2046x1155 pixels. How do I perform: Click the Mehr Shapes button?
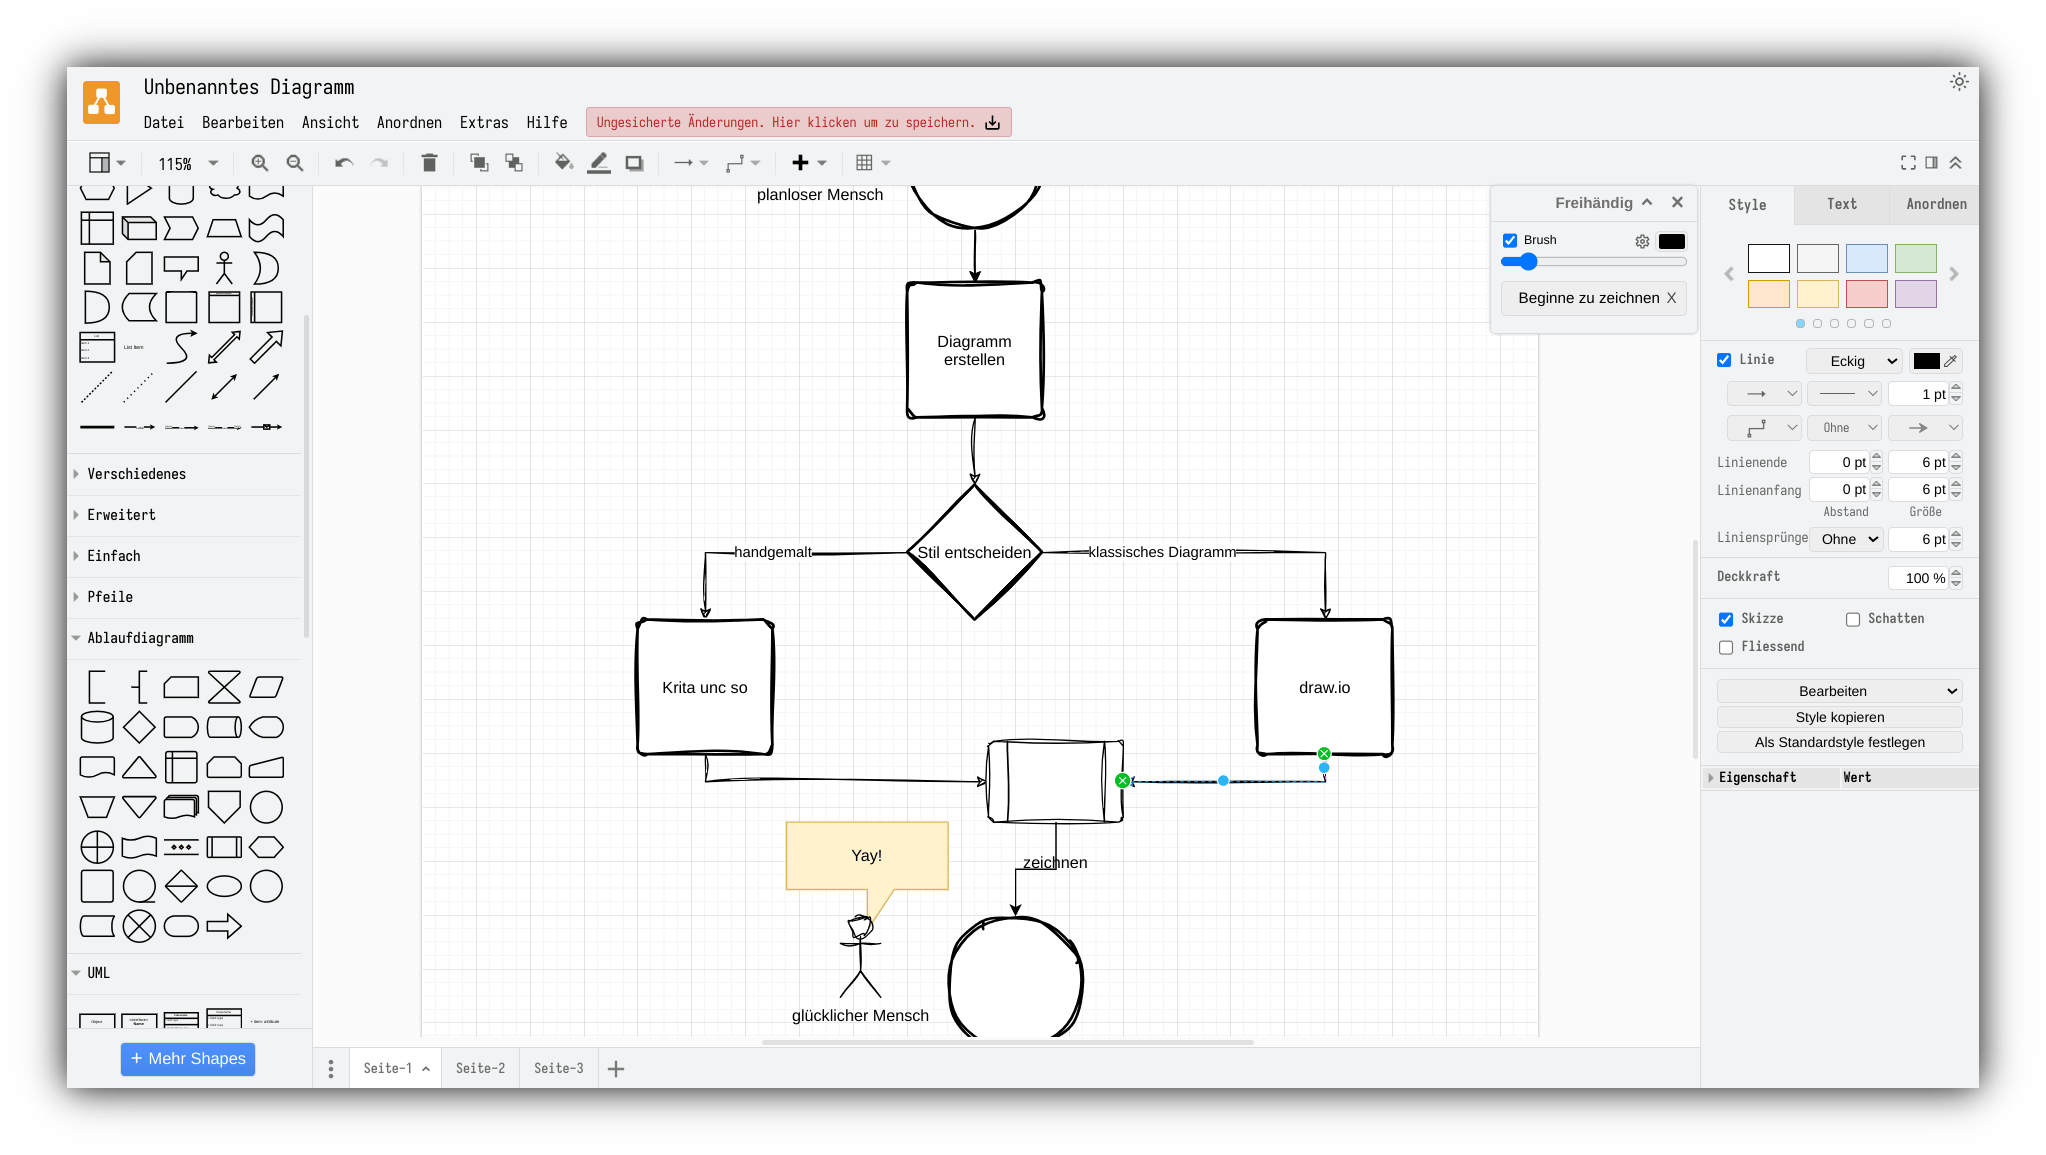(188, 1059)
